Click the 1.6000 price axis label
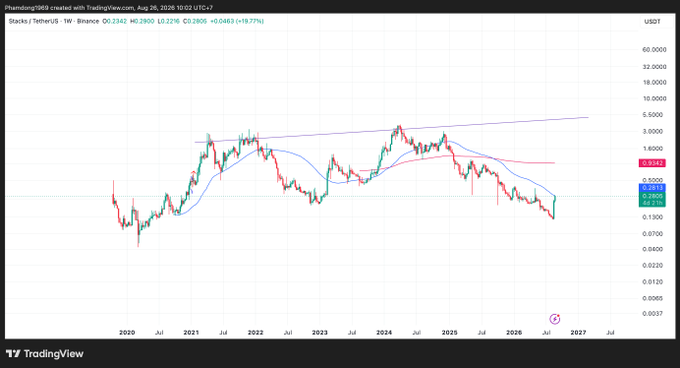The image size is (680, 368). 654,148
